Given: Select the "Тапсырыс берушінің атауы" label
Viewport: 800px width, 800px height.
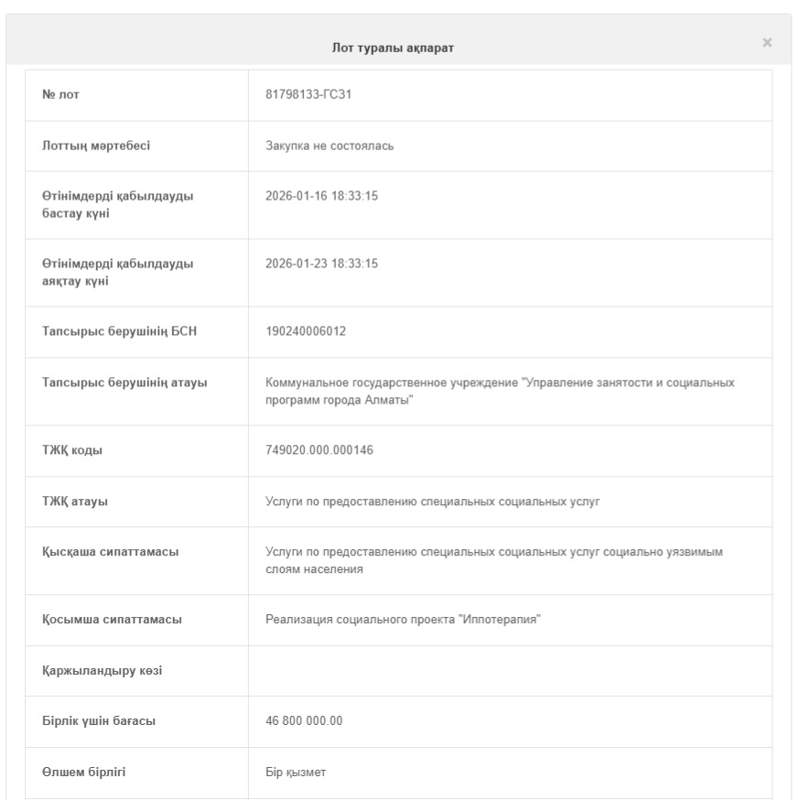Looking at the screenshot, I should [124, 383].
